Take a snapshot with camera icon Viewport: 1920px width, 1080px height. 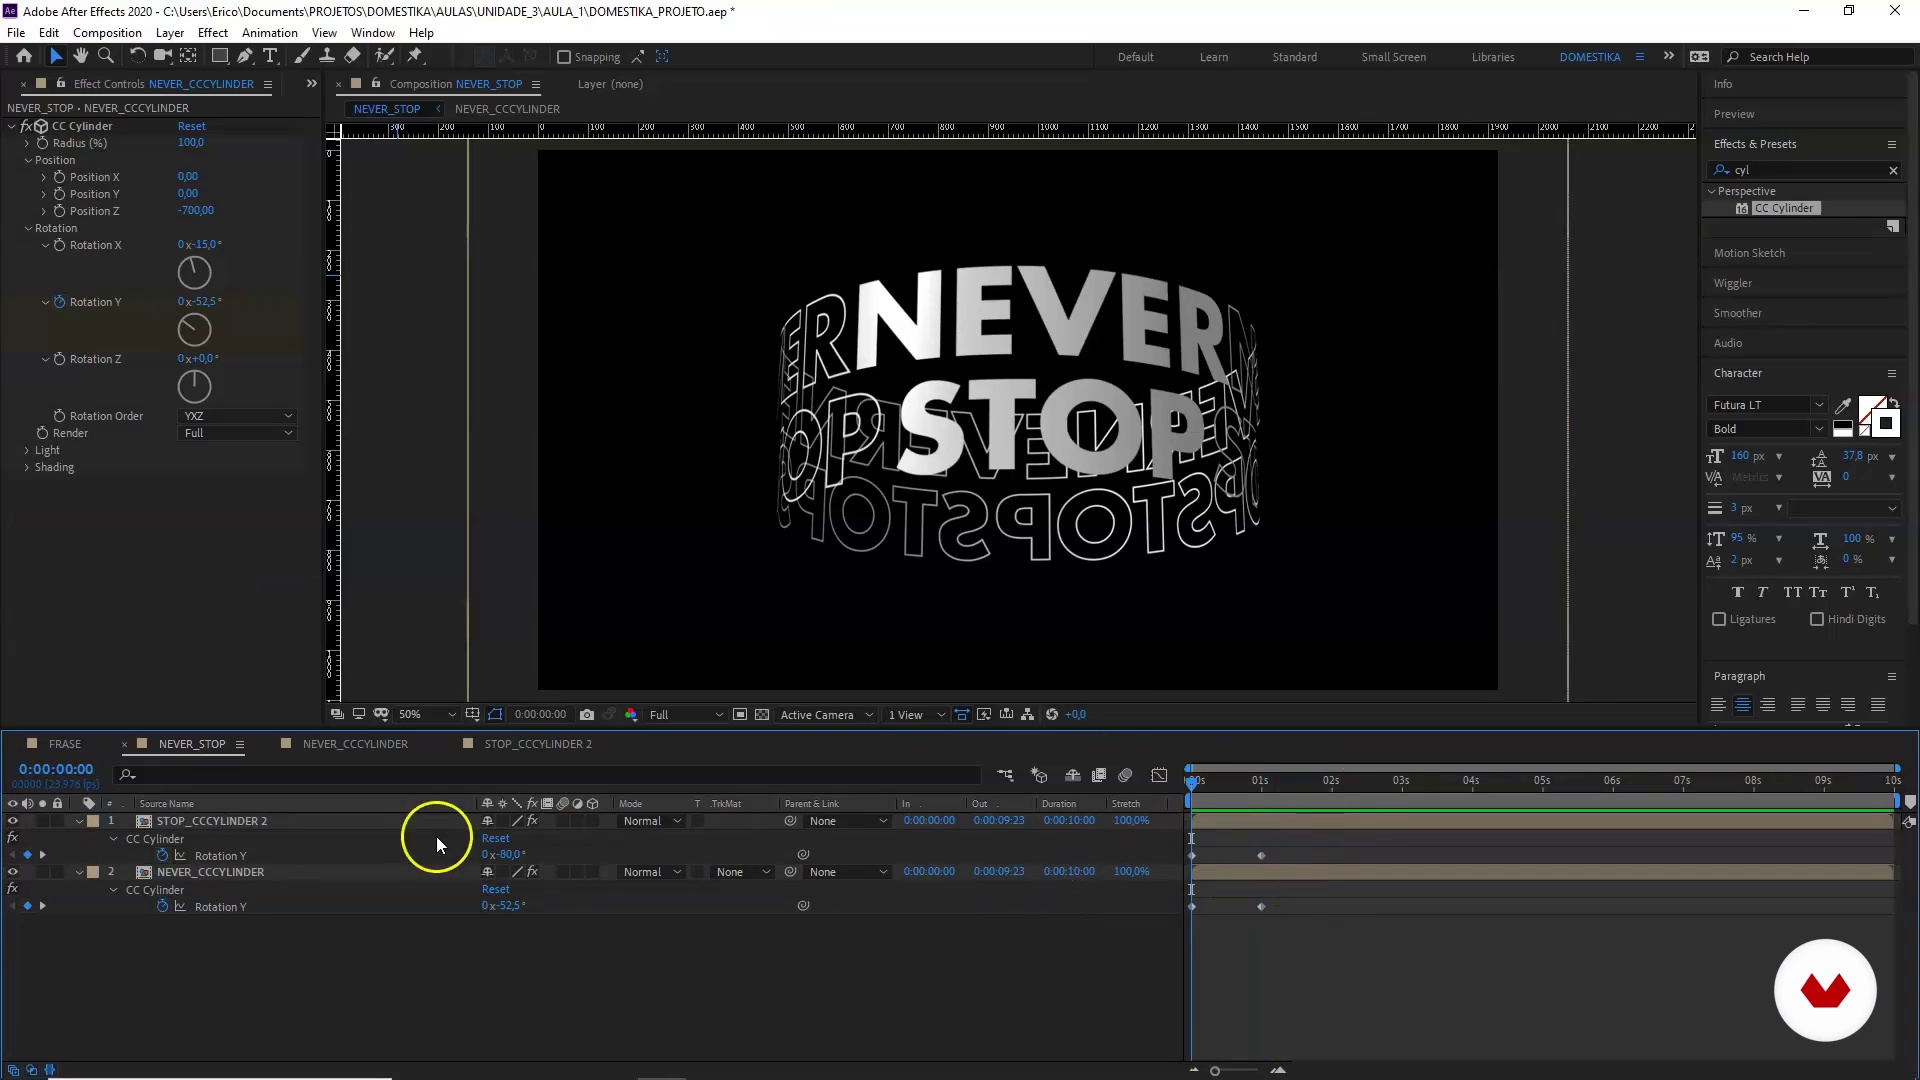(x=587, y=715)
